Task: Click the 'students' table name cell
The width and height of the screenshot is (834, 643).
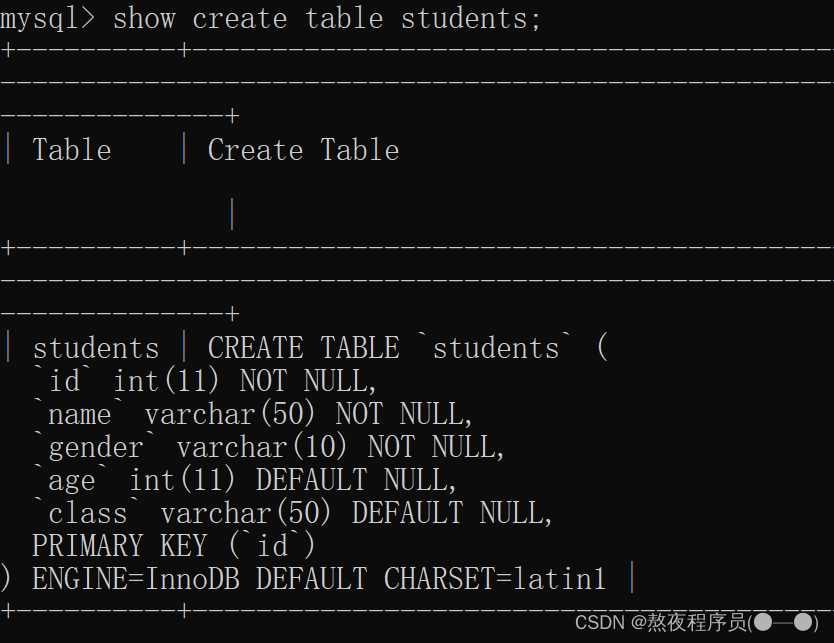Action: [x=96, y=348]
